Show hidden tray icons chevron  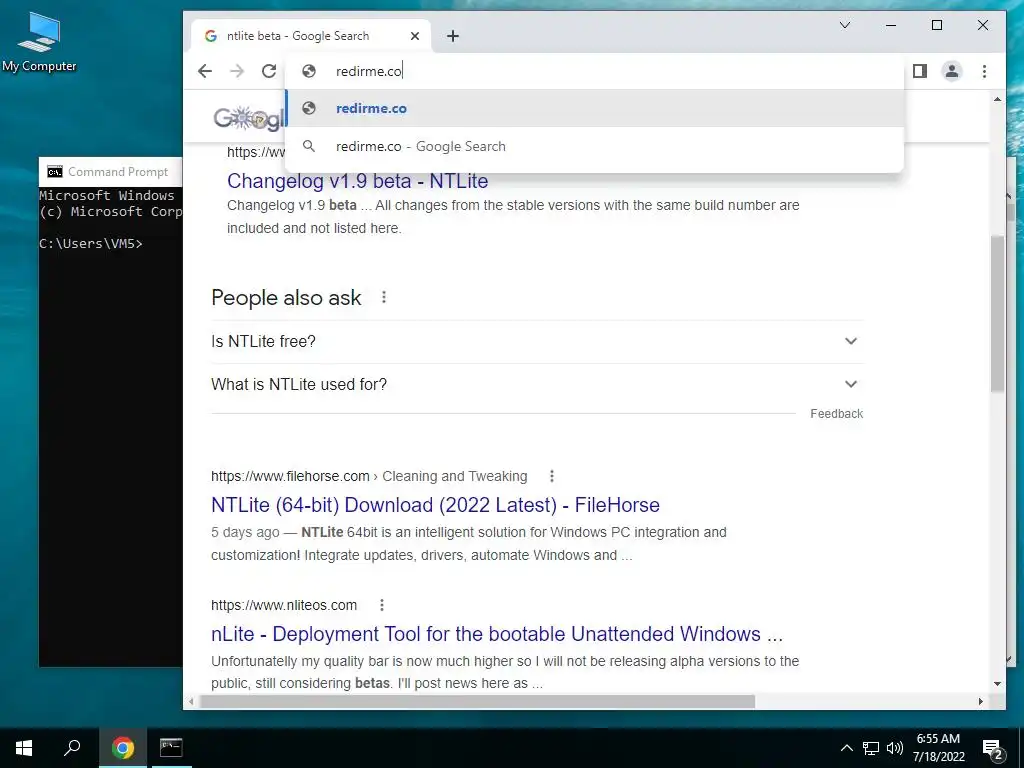846,748
